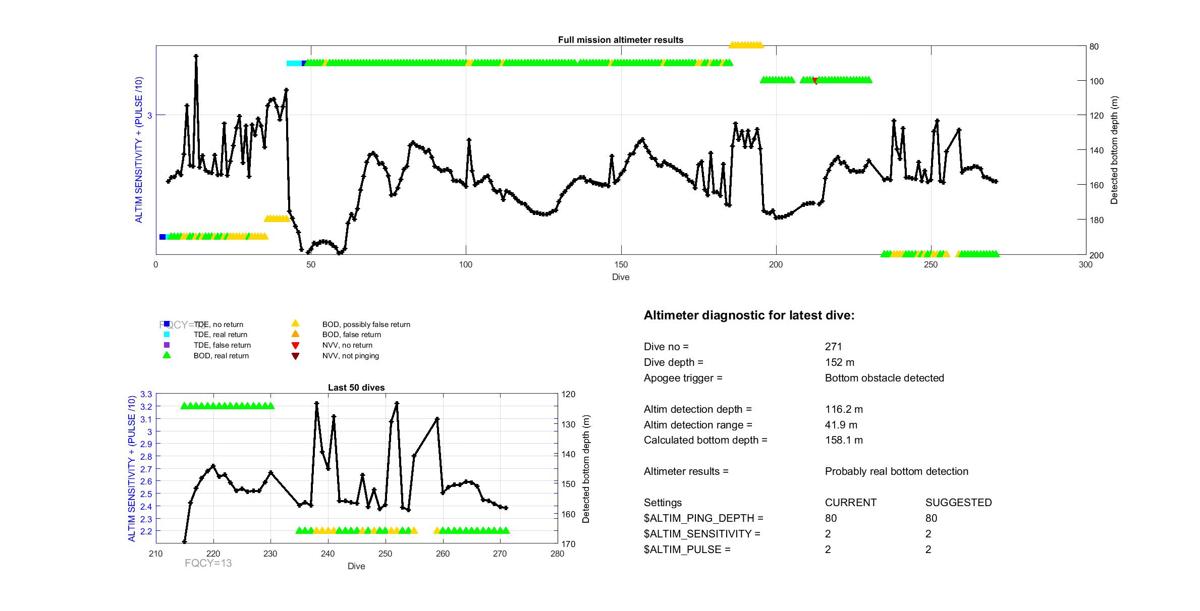This screenshot has height=611, width=1200.
Task: Click the dive depth value '152 m'
Action: point(841,362)
